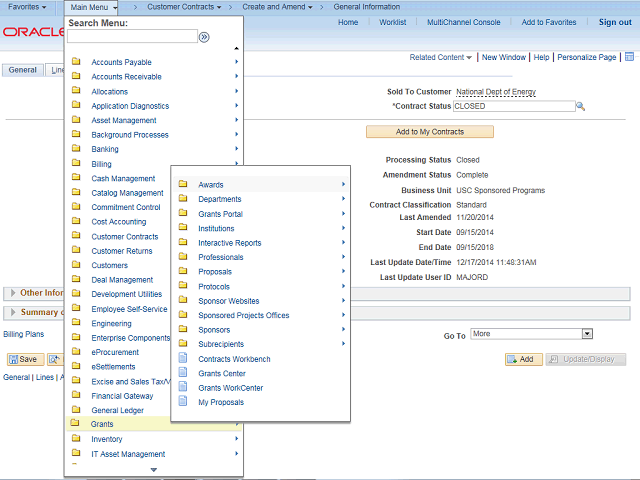This screenshot has height=480, width=640.
Task: Click the Awards folder icon
Action: (x=183, y=184)
